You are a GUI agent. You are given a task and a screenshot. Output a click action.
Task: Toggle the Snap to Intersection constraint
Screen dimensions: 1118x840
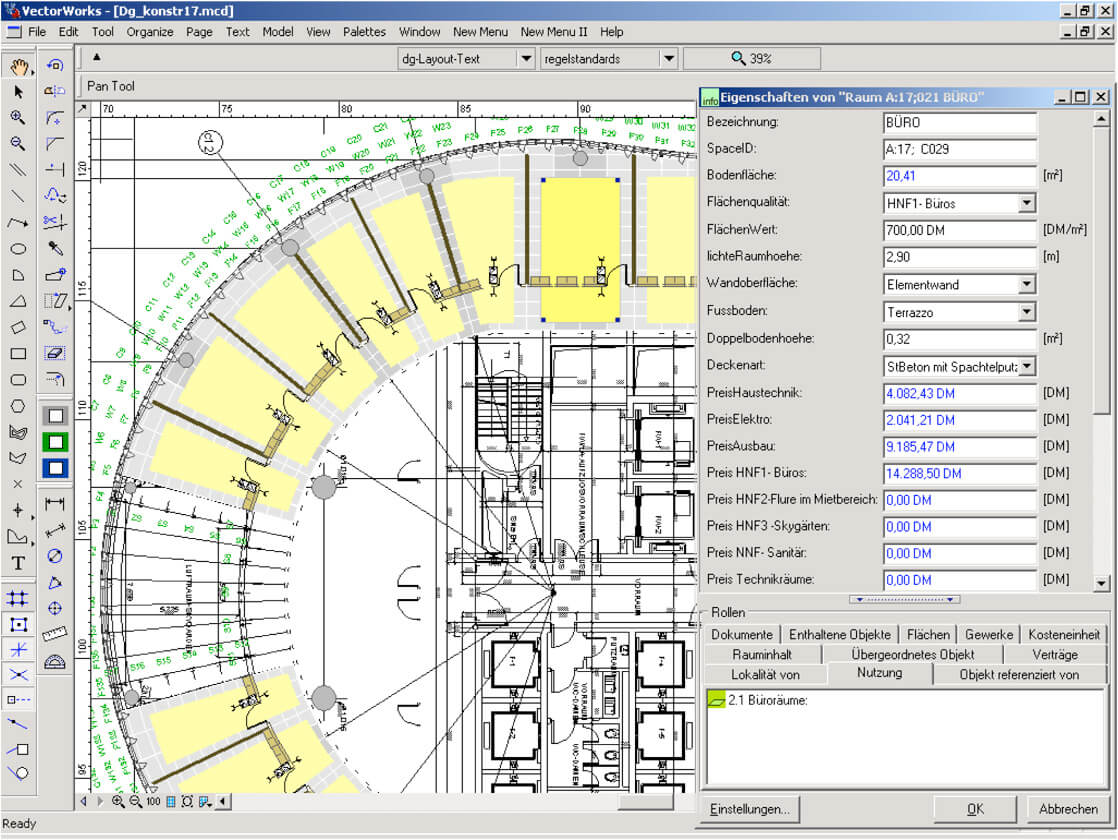coord(18,675)
